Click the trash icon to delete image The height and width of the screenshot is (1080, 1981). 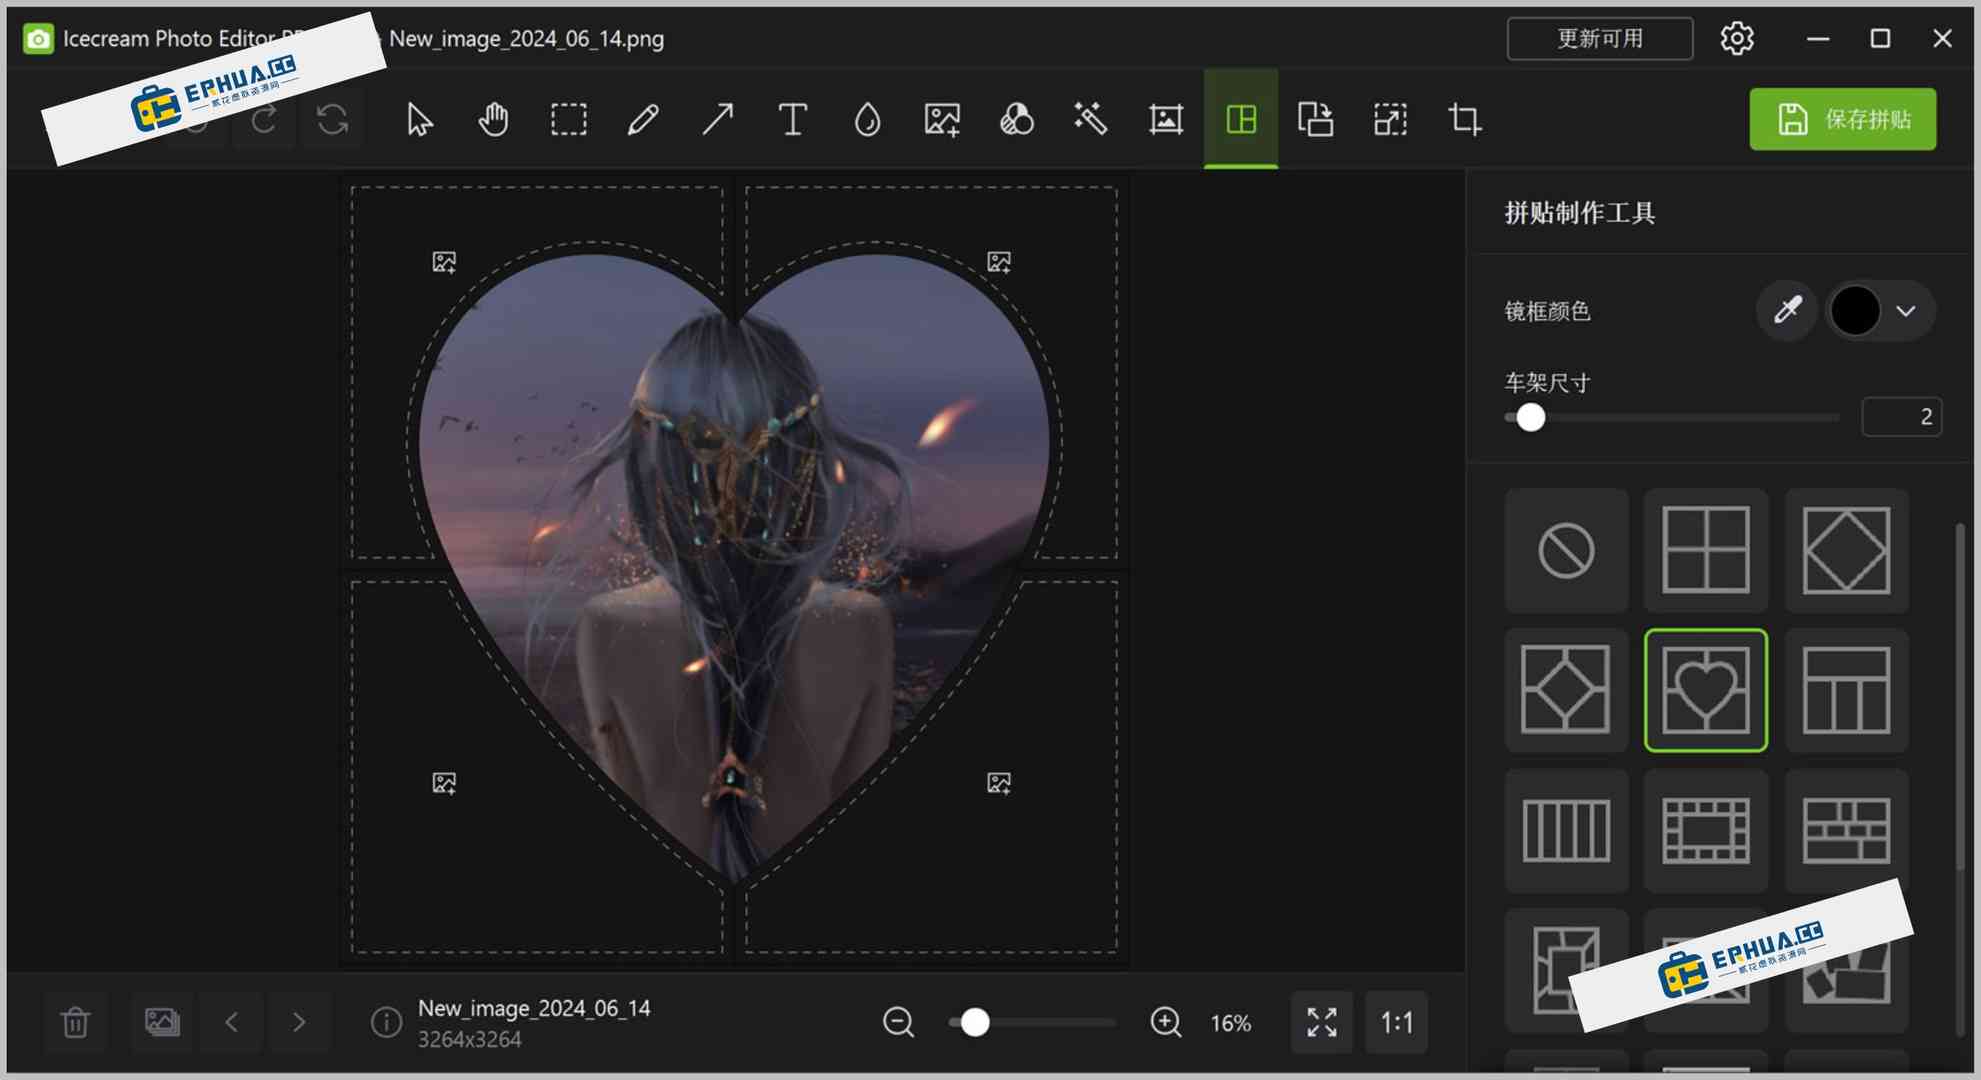click(74, 1022)
